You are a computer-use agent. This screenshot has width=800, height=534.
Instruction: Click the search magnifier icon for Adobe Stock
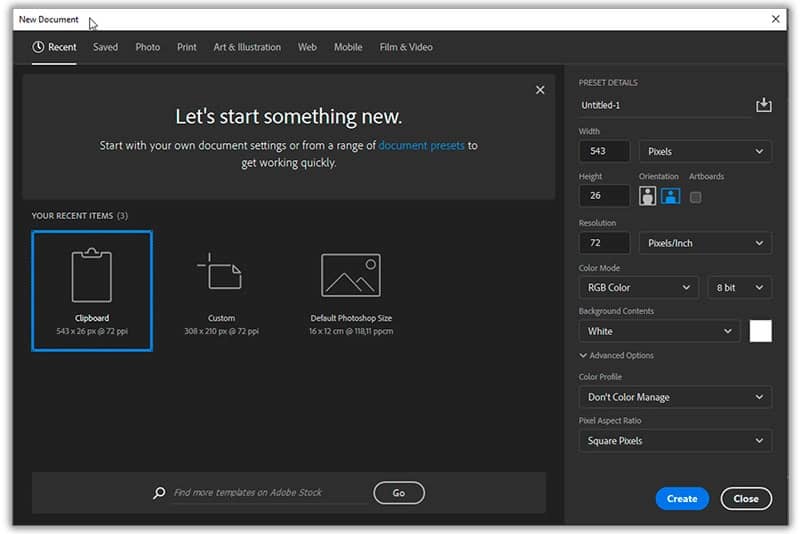tap(159, 493)
